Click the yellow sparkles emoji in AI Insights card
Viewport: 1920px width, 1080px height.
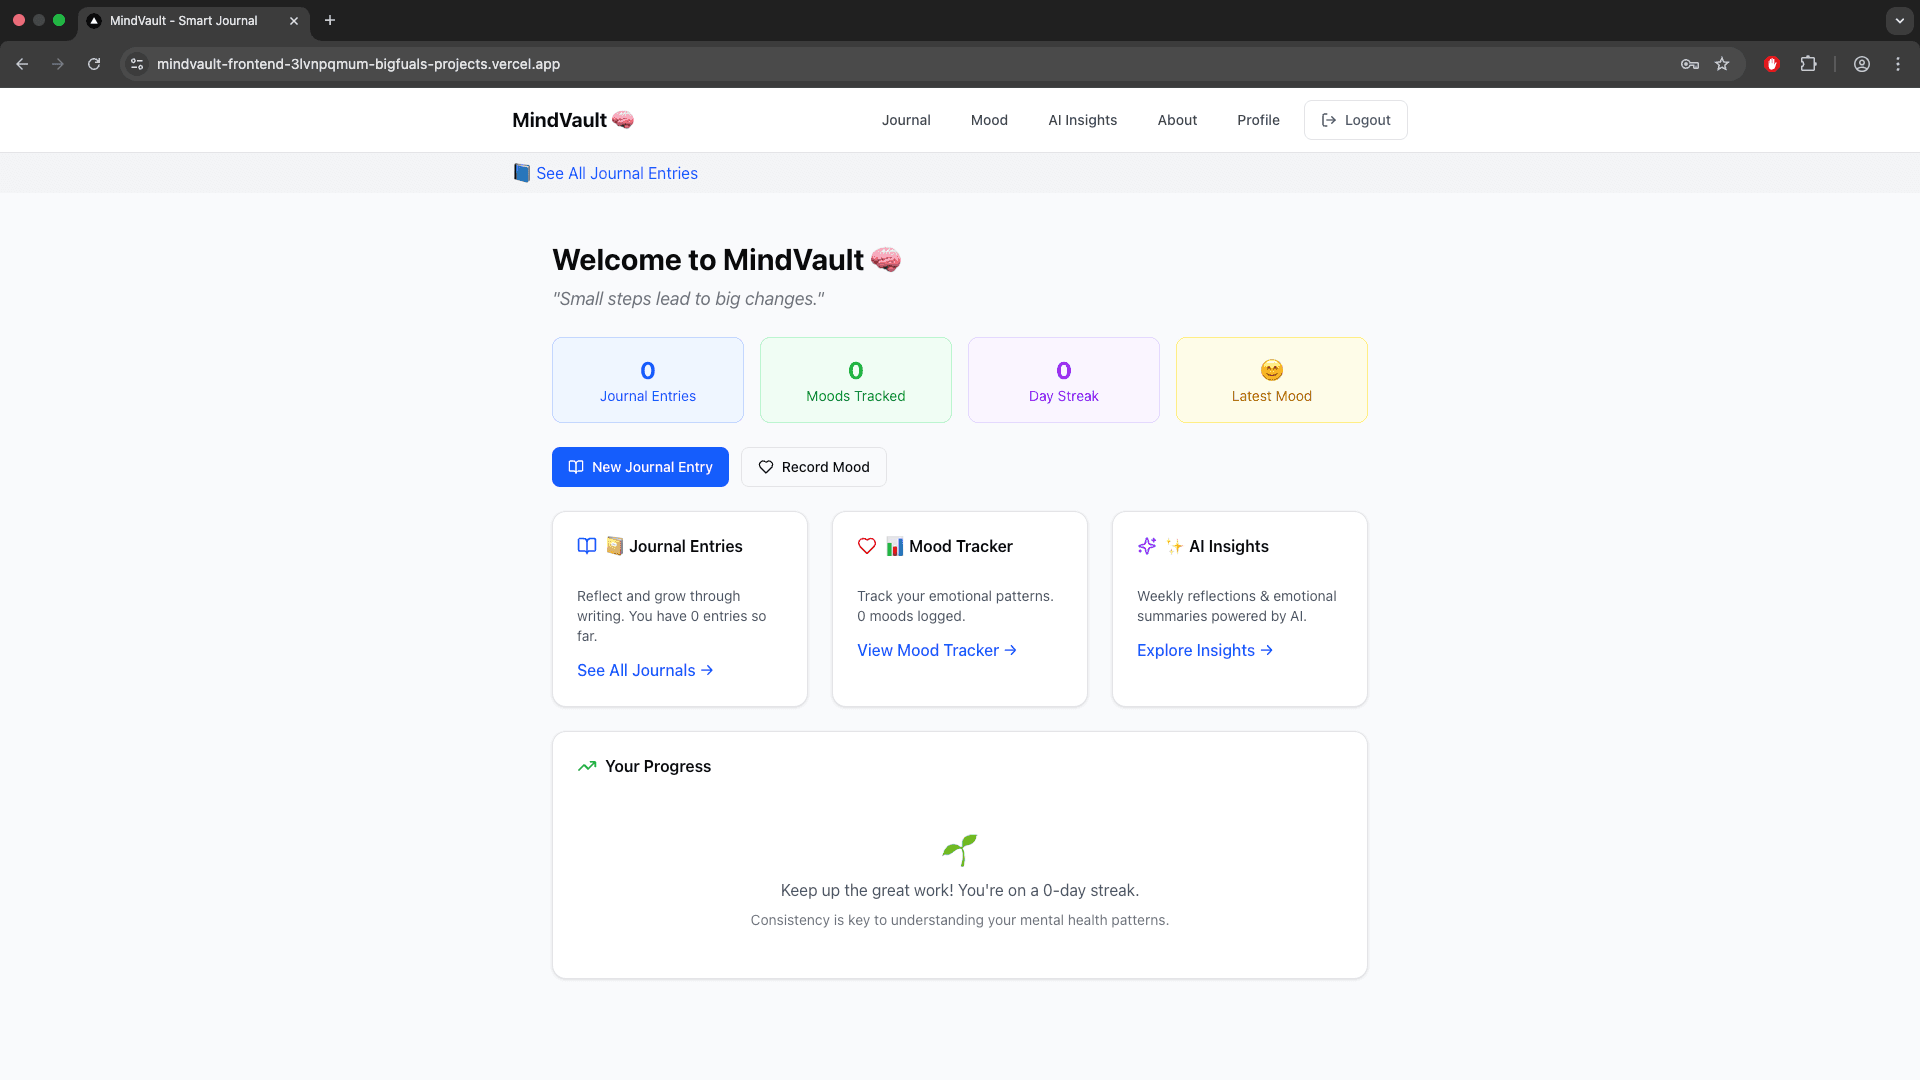1175,546
